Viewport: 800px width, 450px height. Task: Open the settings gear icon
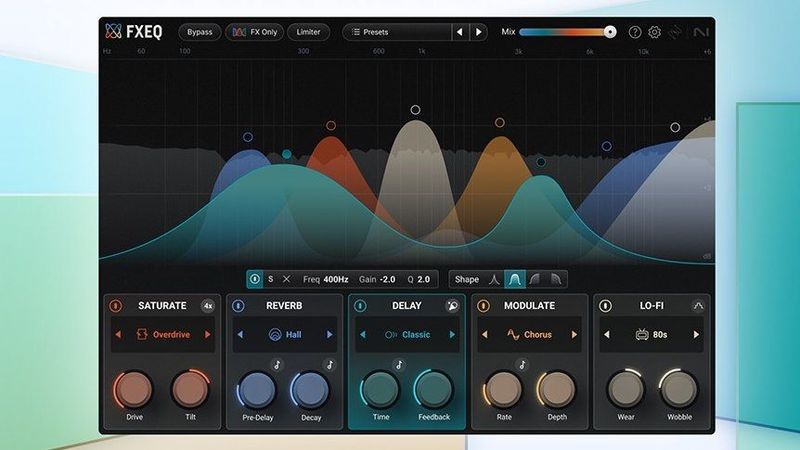point(655,32)
